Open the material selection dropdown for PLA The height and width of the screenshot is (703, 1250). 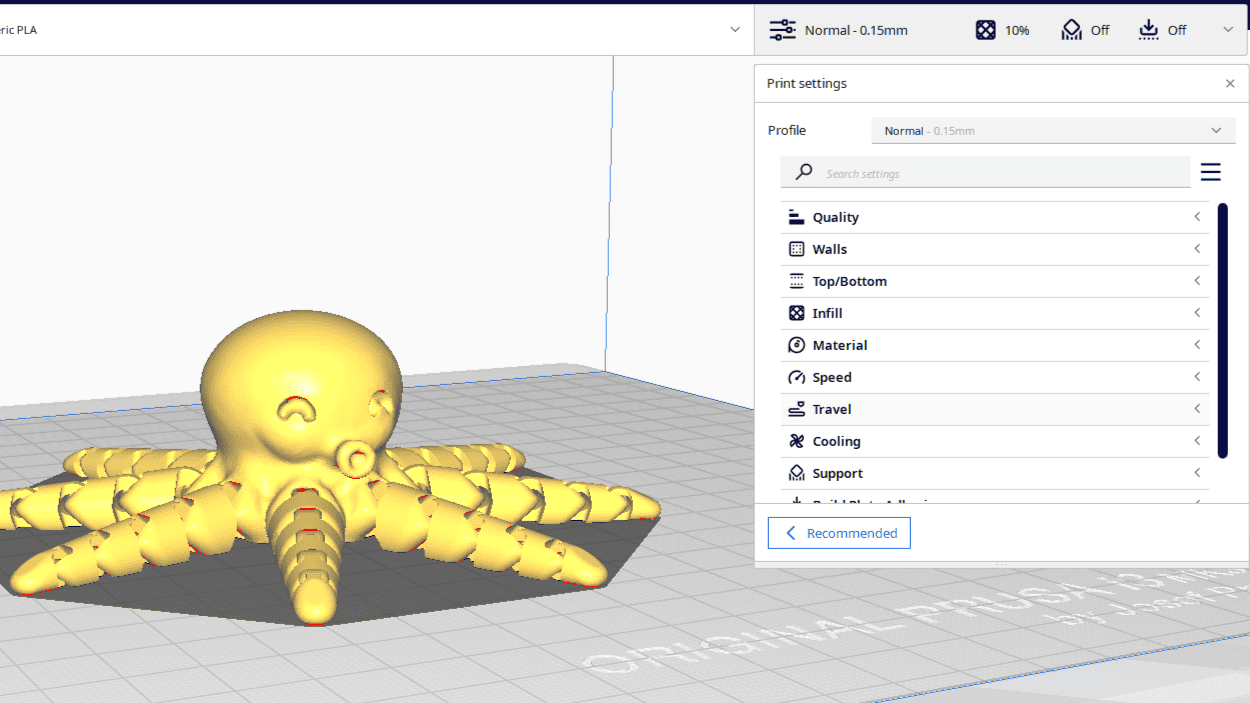(x=735, y=29)
